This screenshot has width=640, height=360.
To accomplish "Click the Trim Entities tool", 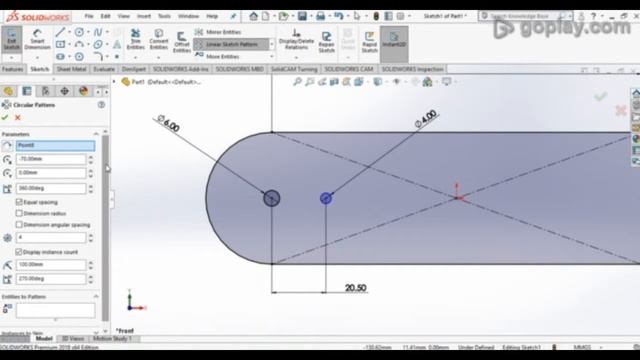I will [x=136, y=39].
